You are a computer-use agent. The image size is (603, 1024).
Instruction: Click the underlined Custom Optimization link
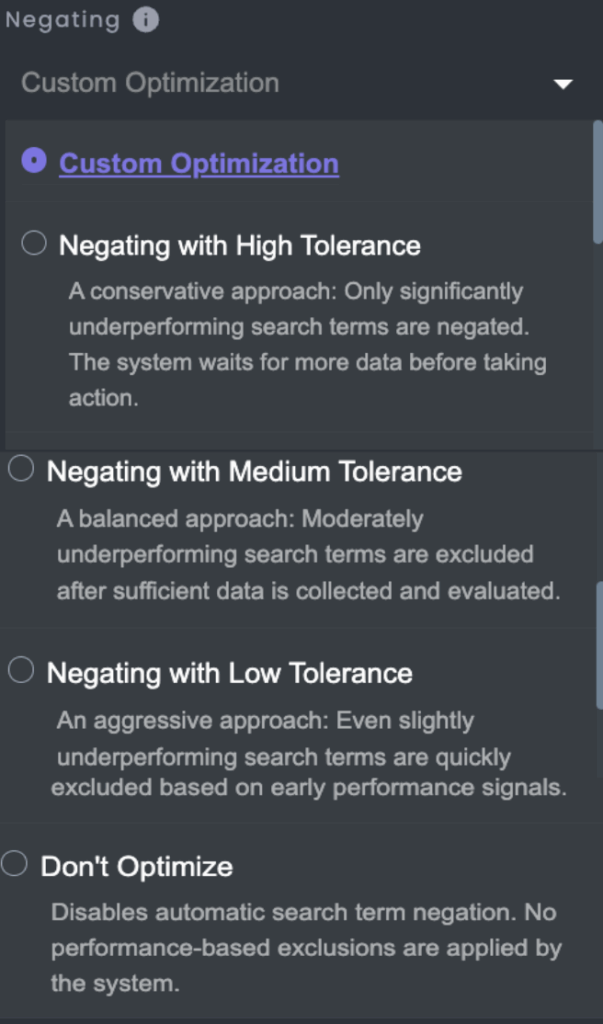[x=198, y=164]
